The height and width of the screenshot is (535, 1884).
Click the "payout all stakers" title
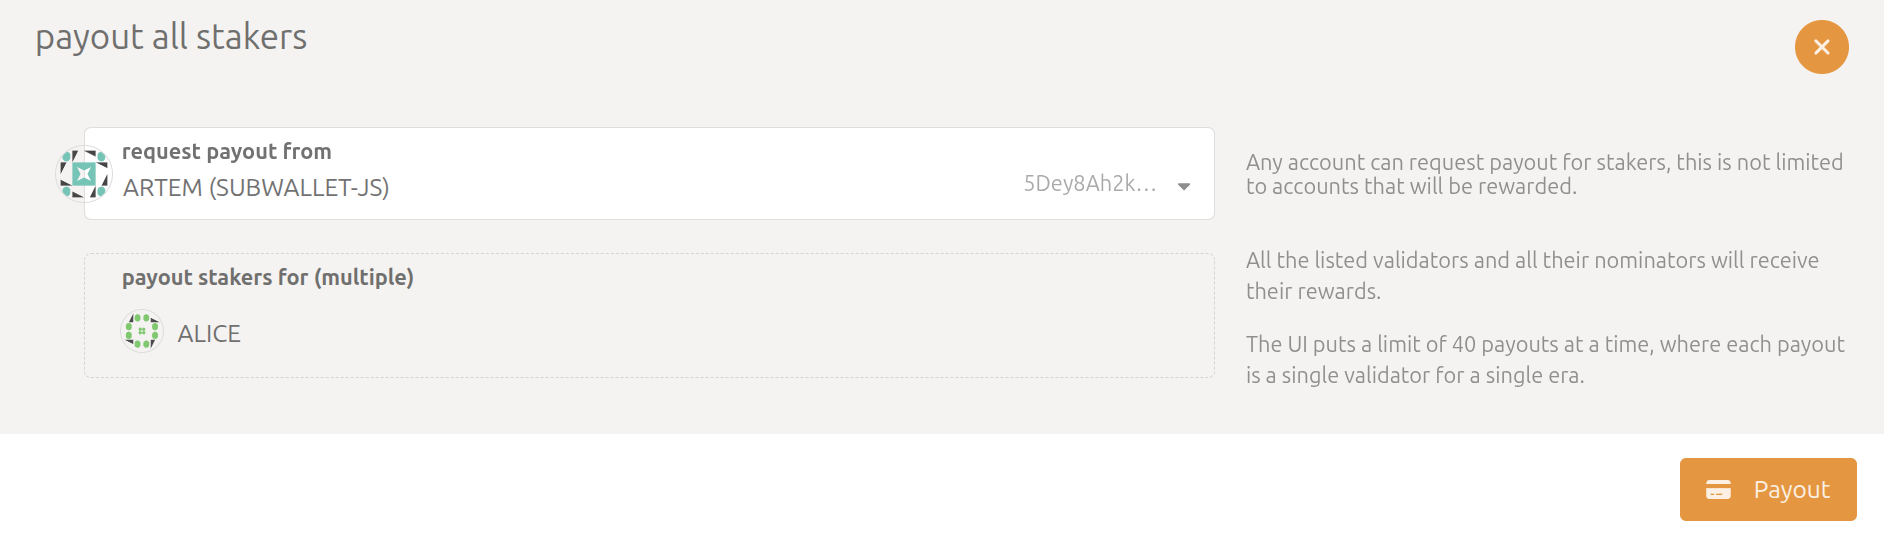click(171, 38)
